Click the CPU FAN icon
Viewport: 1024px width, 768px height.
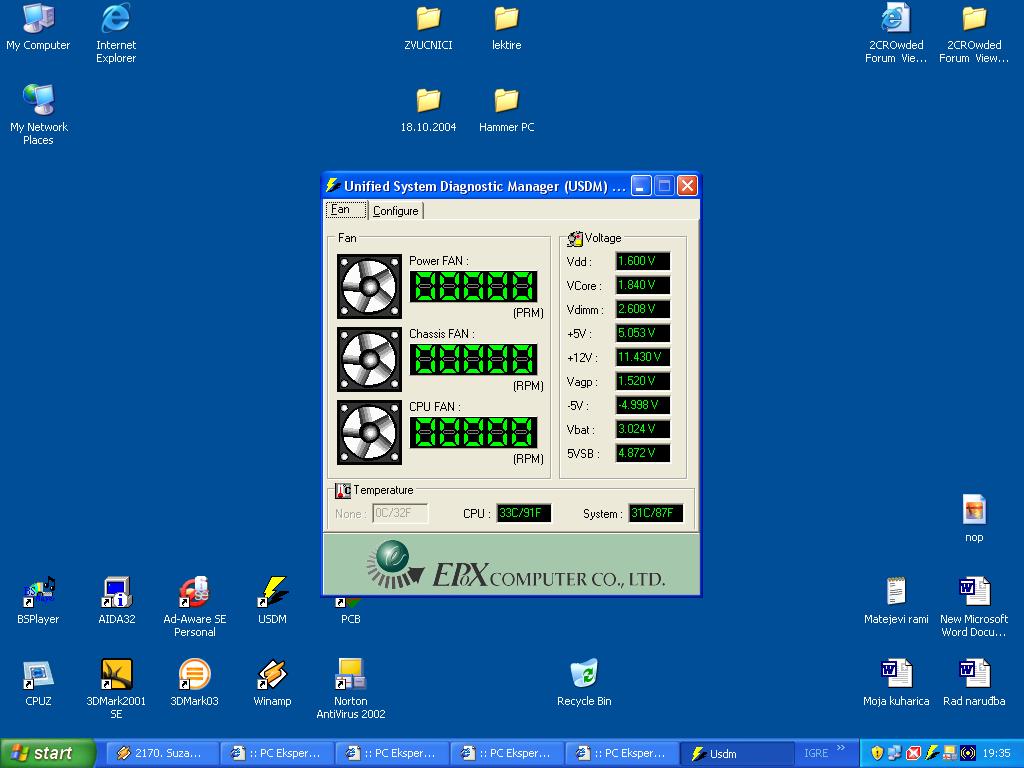pos(369,432)
